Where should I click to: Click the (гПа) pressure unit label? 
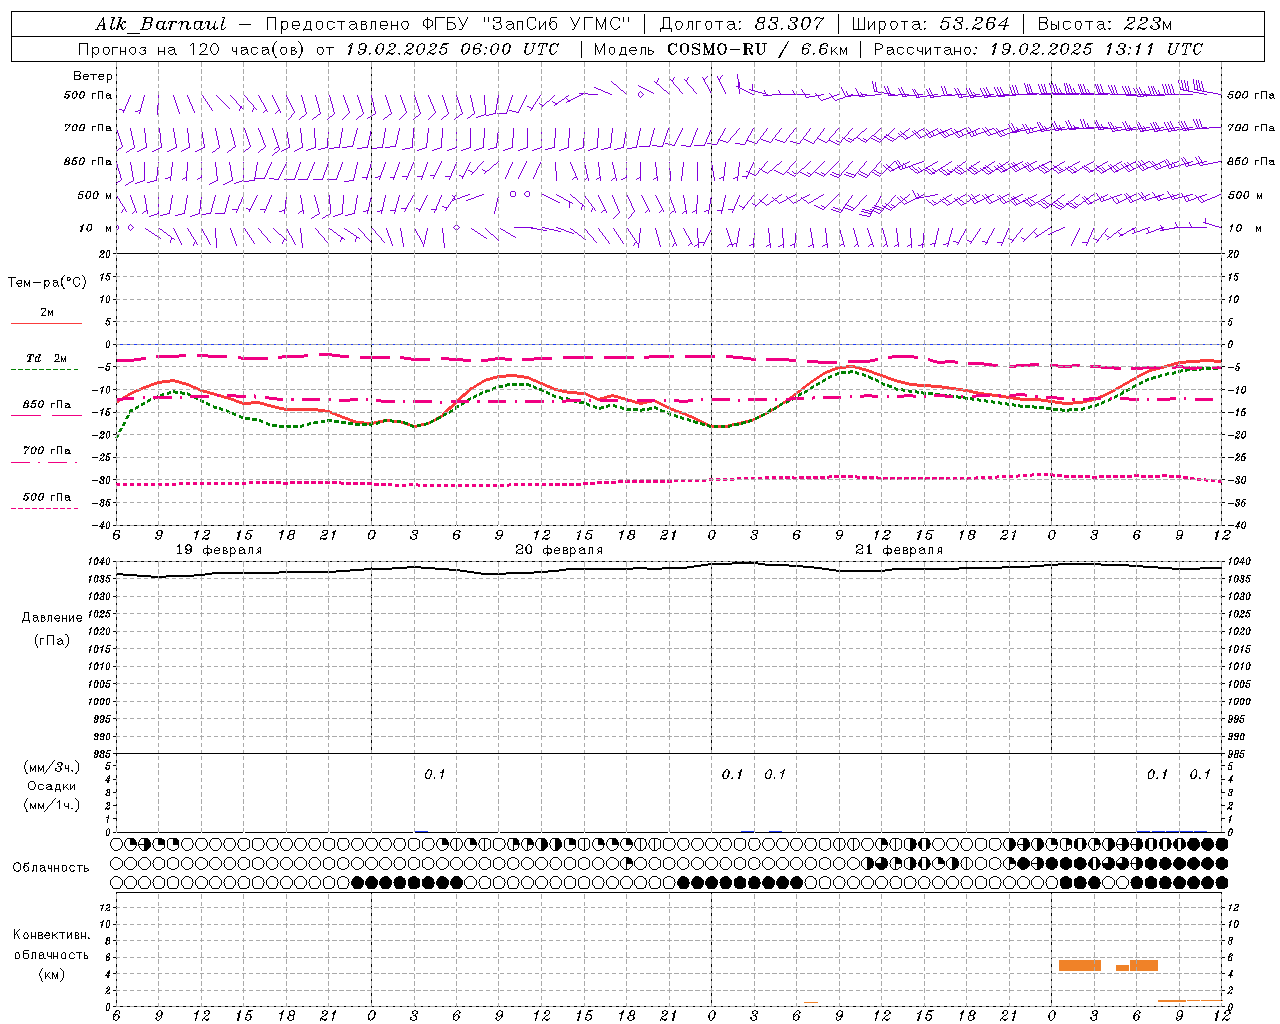pyautogui.click(x=52, y=640)
